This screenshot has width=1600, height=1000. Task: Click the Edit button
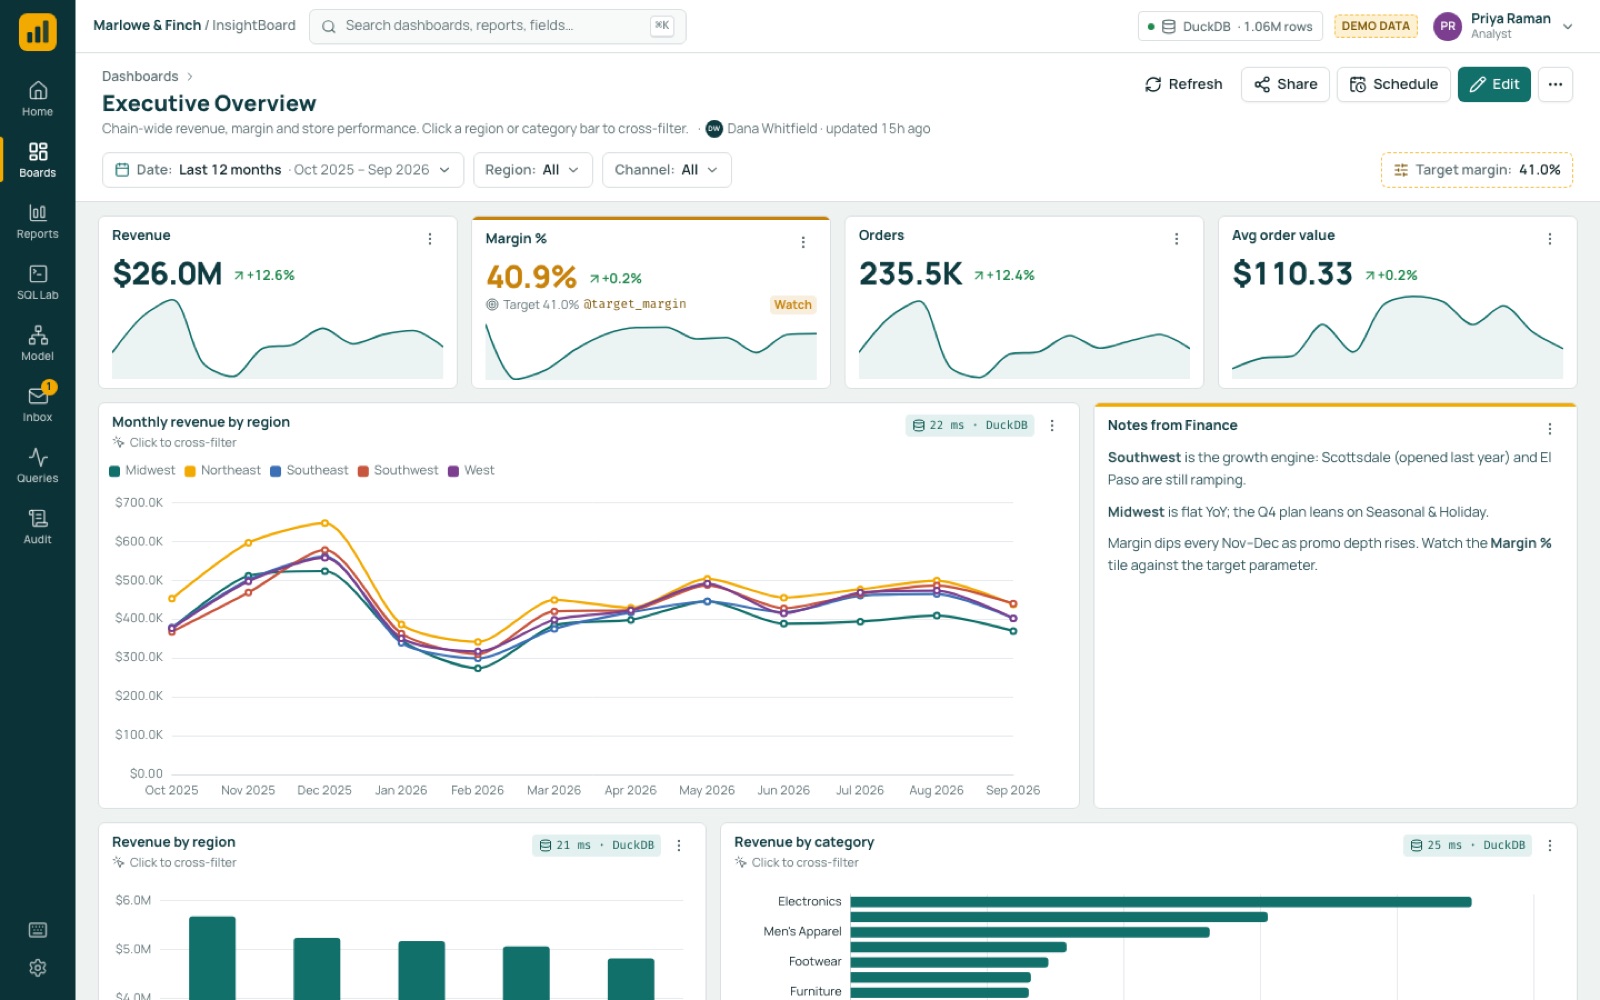1495,84
